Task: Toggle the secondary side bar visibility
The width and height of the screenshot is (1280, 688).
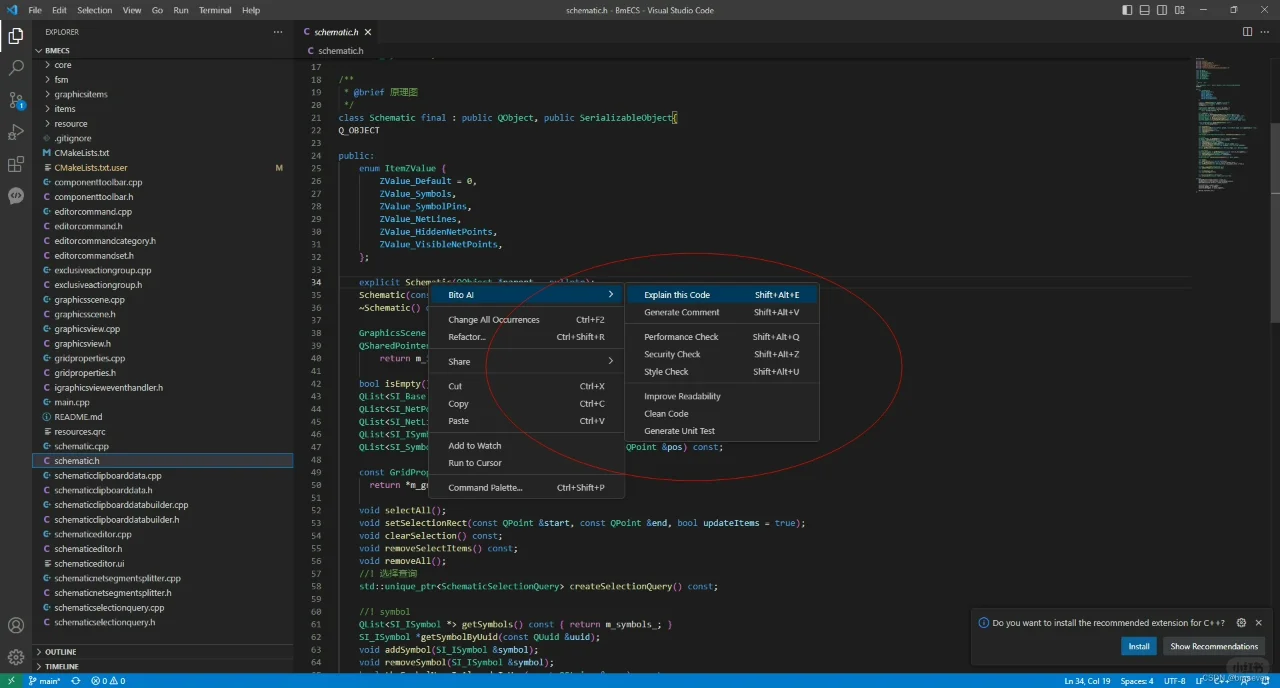Action: click(1162, 10)
